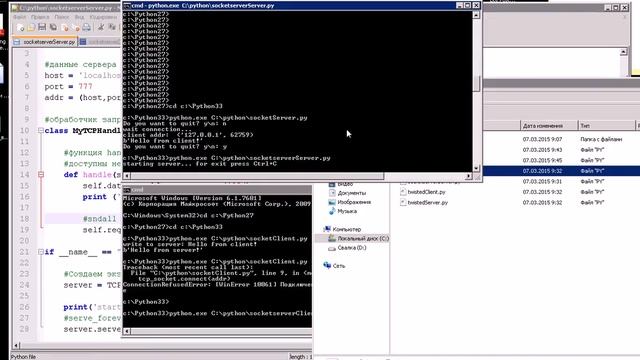The image size is (640, 360).
Task: Click left arrow of lower cmd horizontal scrollbar
Action: 127,331
